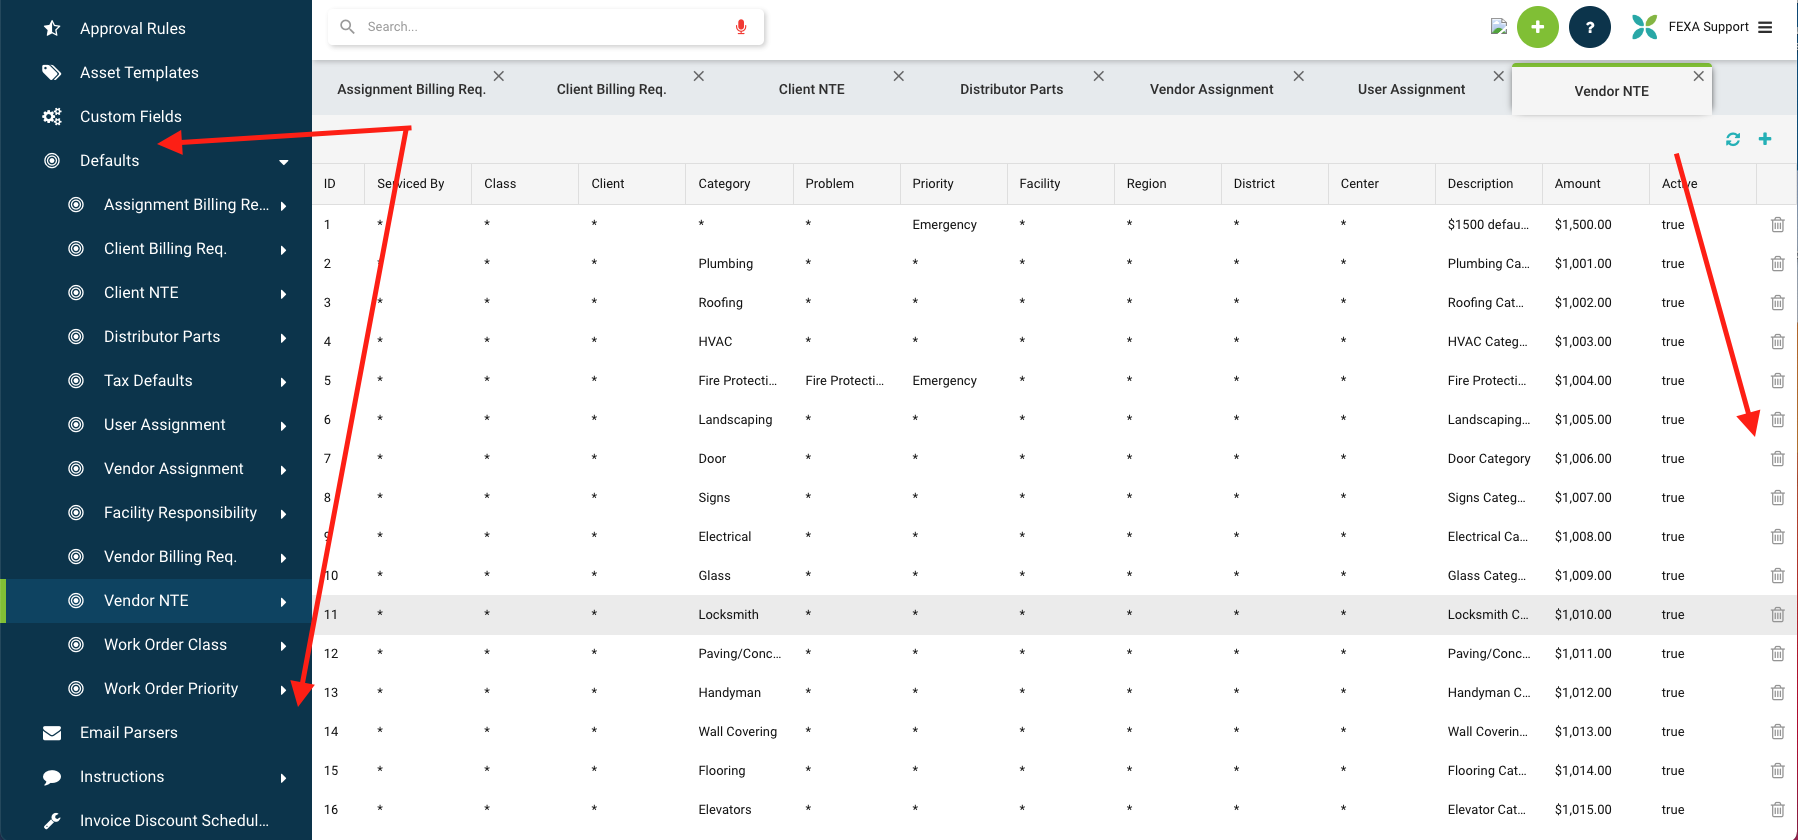Screen dimensions: 1798x840
Task: Click the Asset Templates tag icon
Action: point(52,72)
